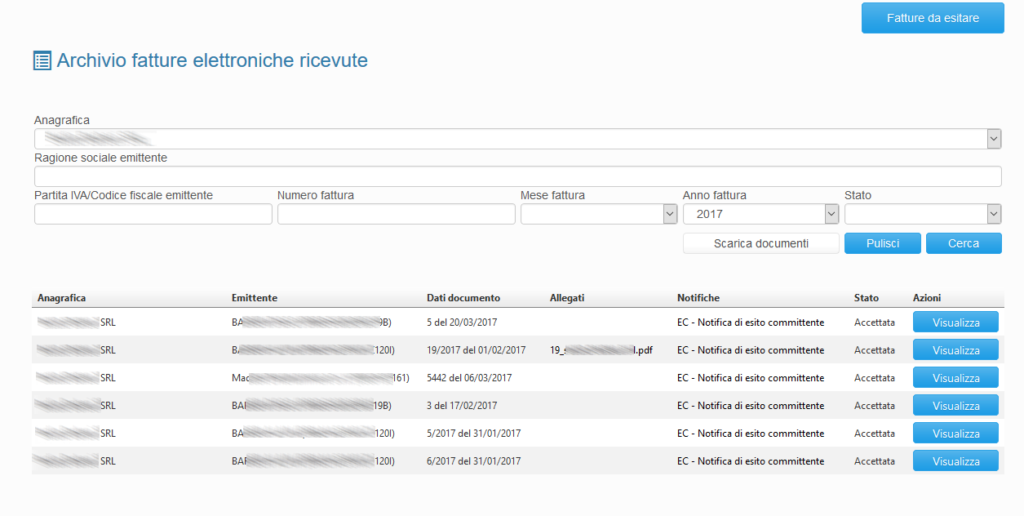Expand the Stato filter dropdown
This screenshot has height=516, width=1024.
click(922, 214)
